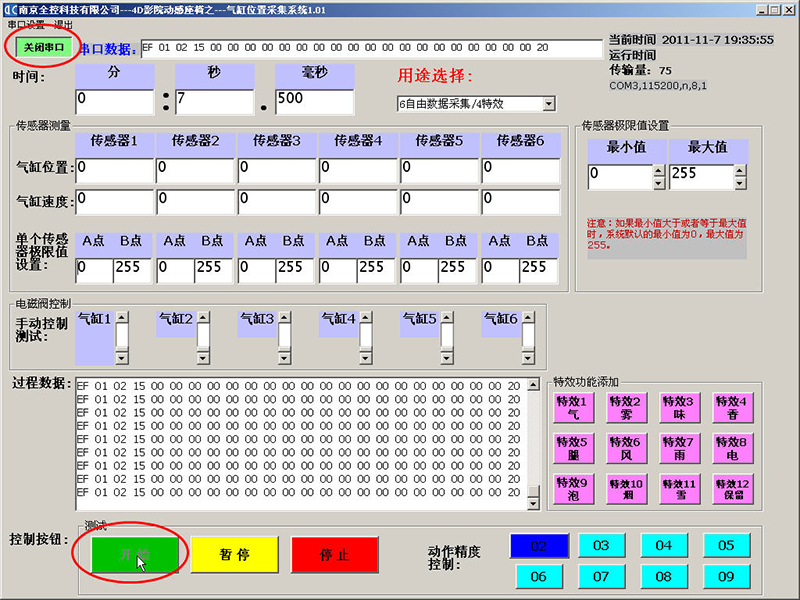This screenshot has height=600, width=800.
Task: Select motion precision 08
Action: [663, 576]
